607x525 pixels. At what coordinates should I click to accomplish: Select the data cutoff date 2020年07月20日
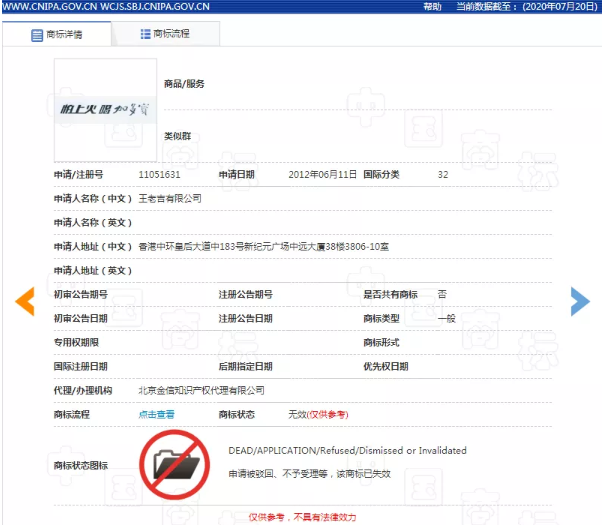point(560,7)
